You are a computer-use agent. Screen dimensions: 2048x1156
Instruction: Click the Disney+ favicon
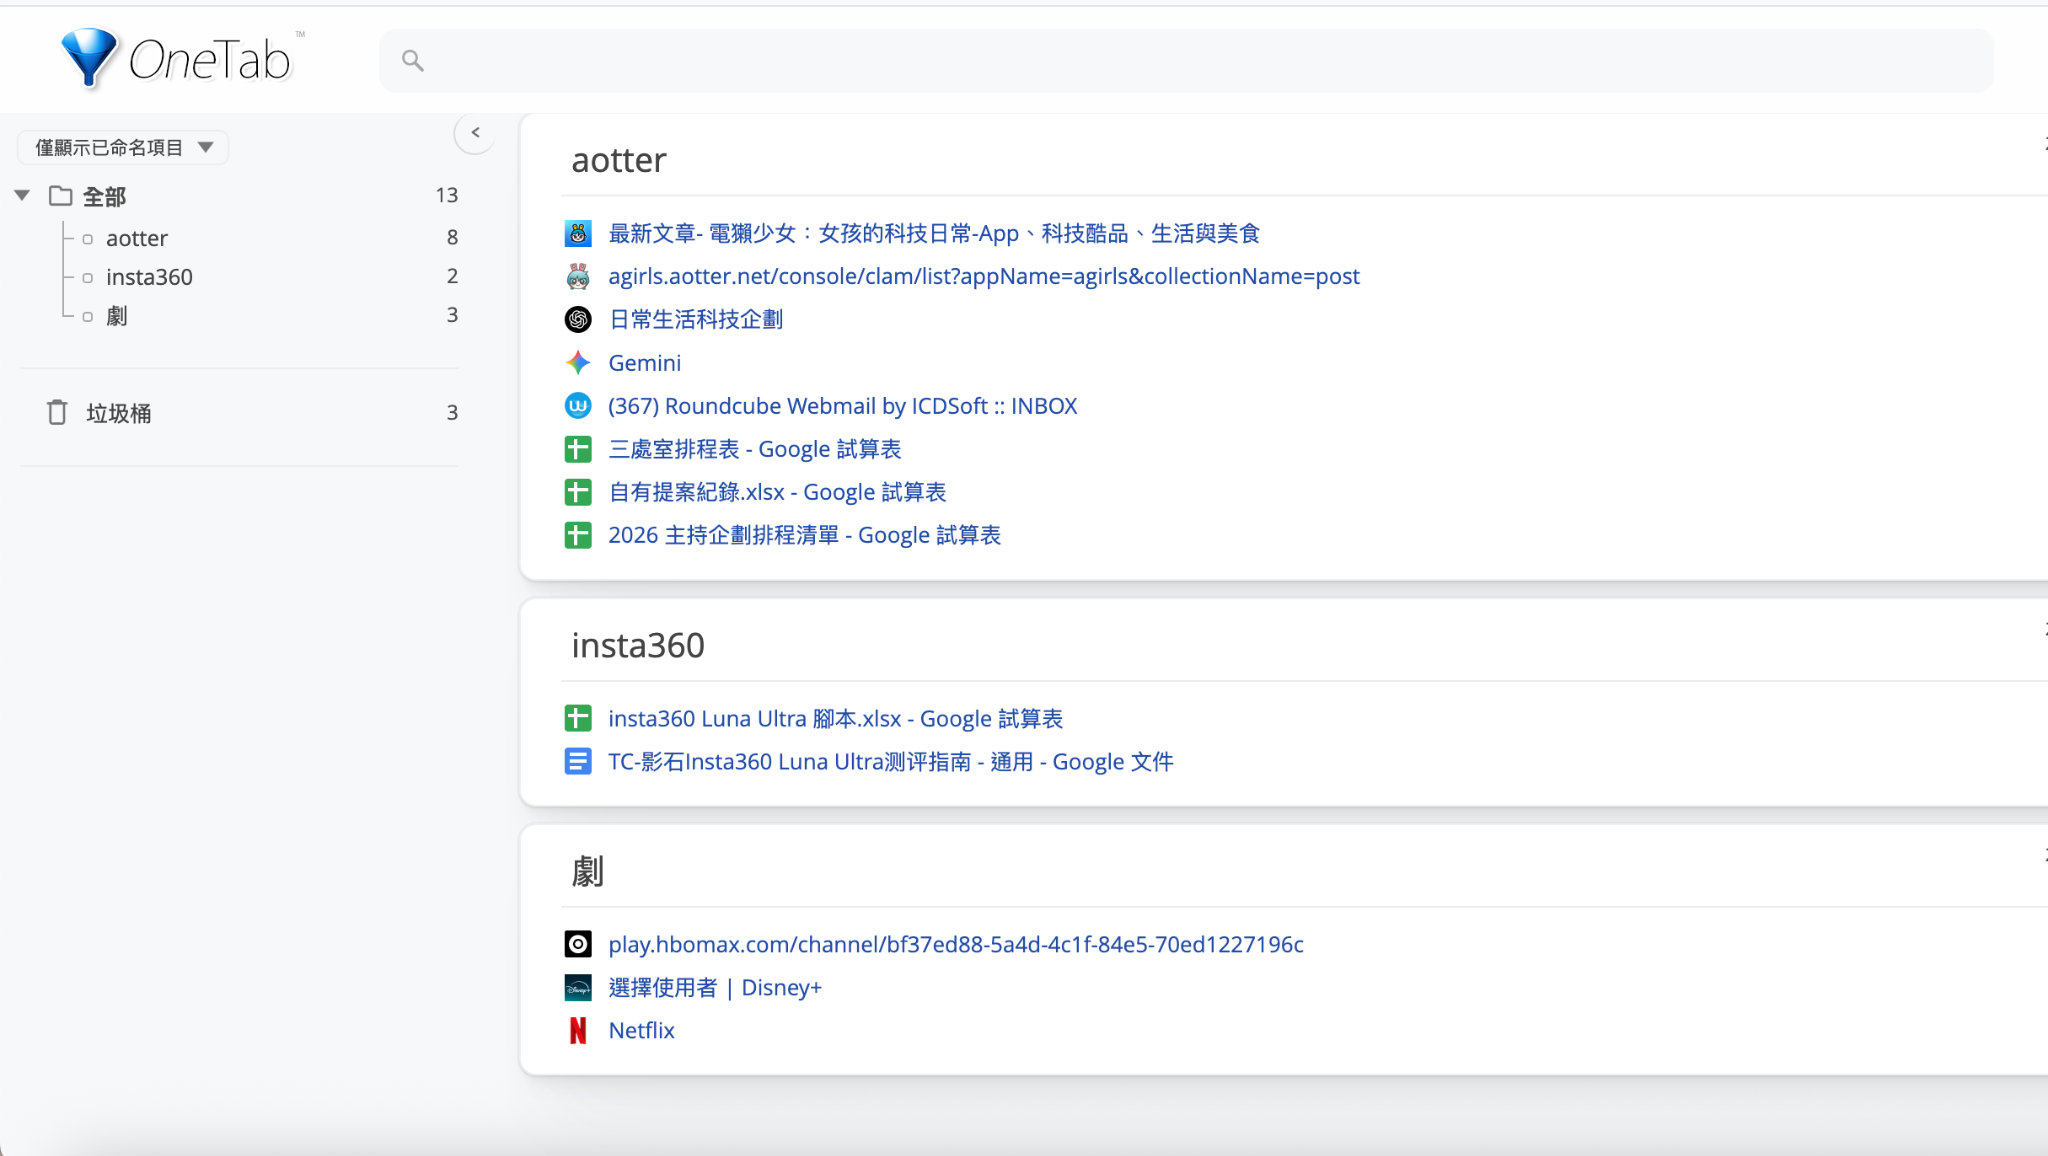tap(578, 988)
